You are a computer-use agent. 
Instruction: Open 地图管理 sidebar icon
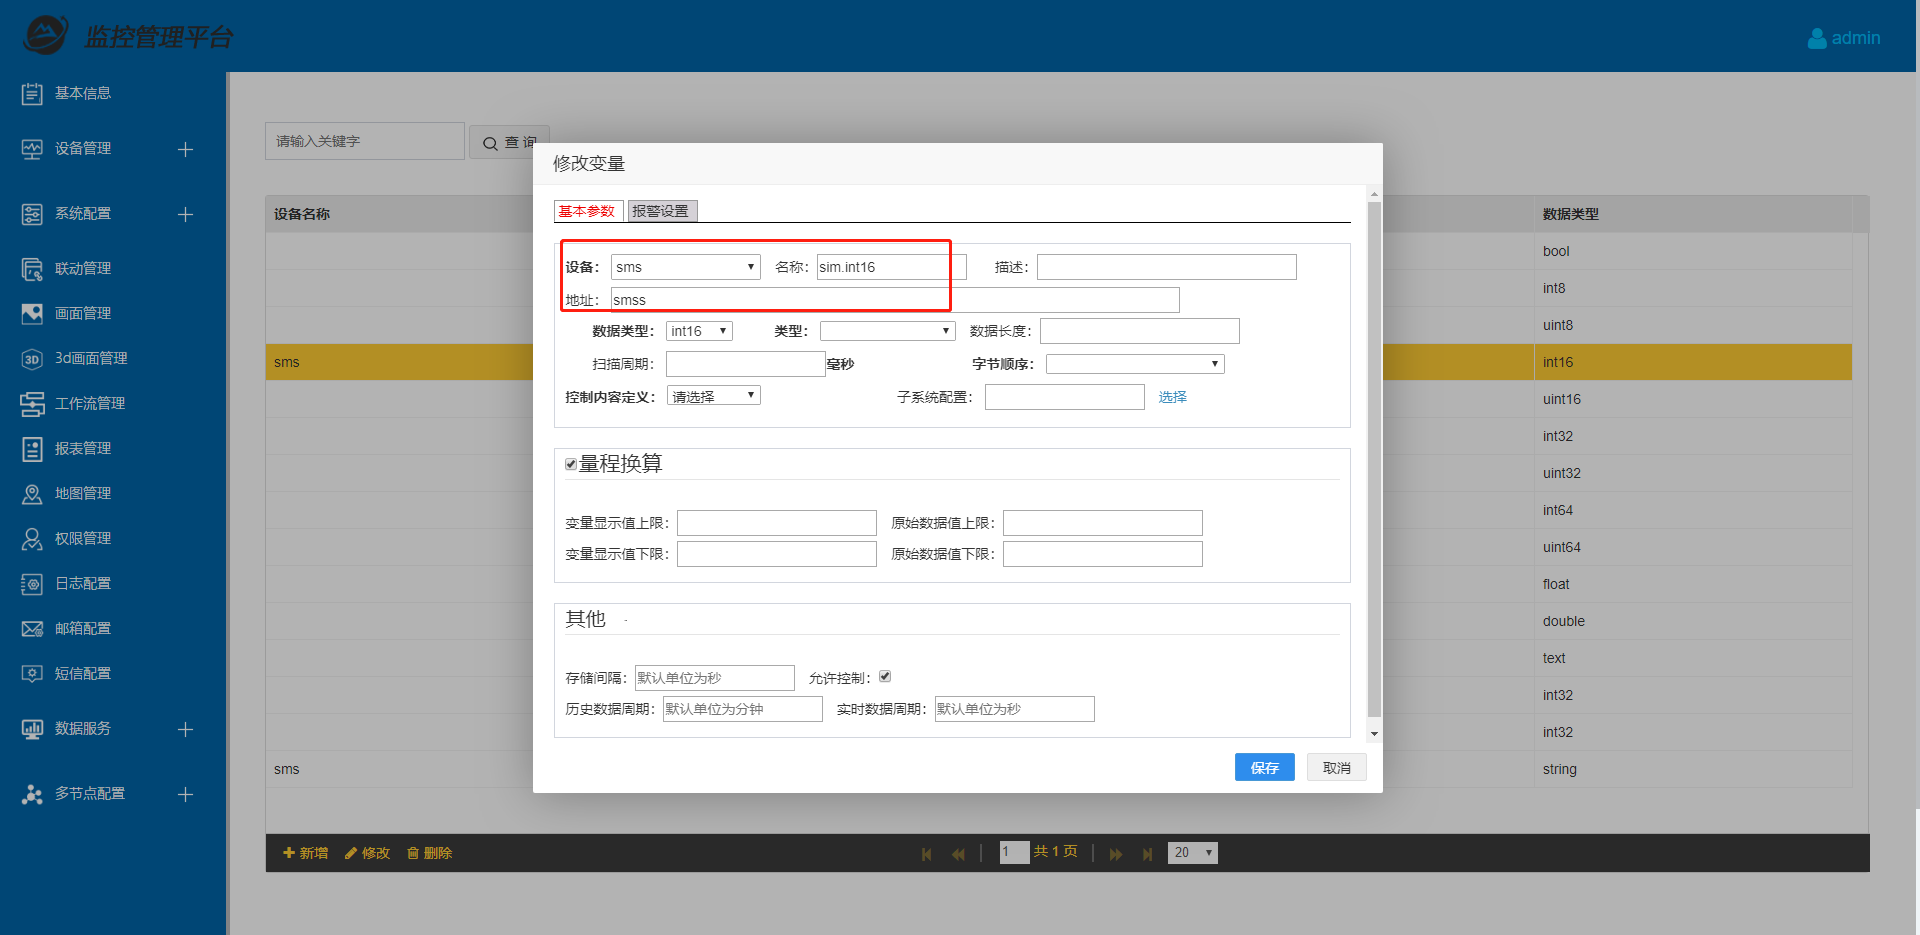[32, 494]
